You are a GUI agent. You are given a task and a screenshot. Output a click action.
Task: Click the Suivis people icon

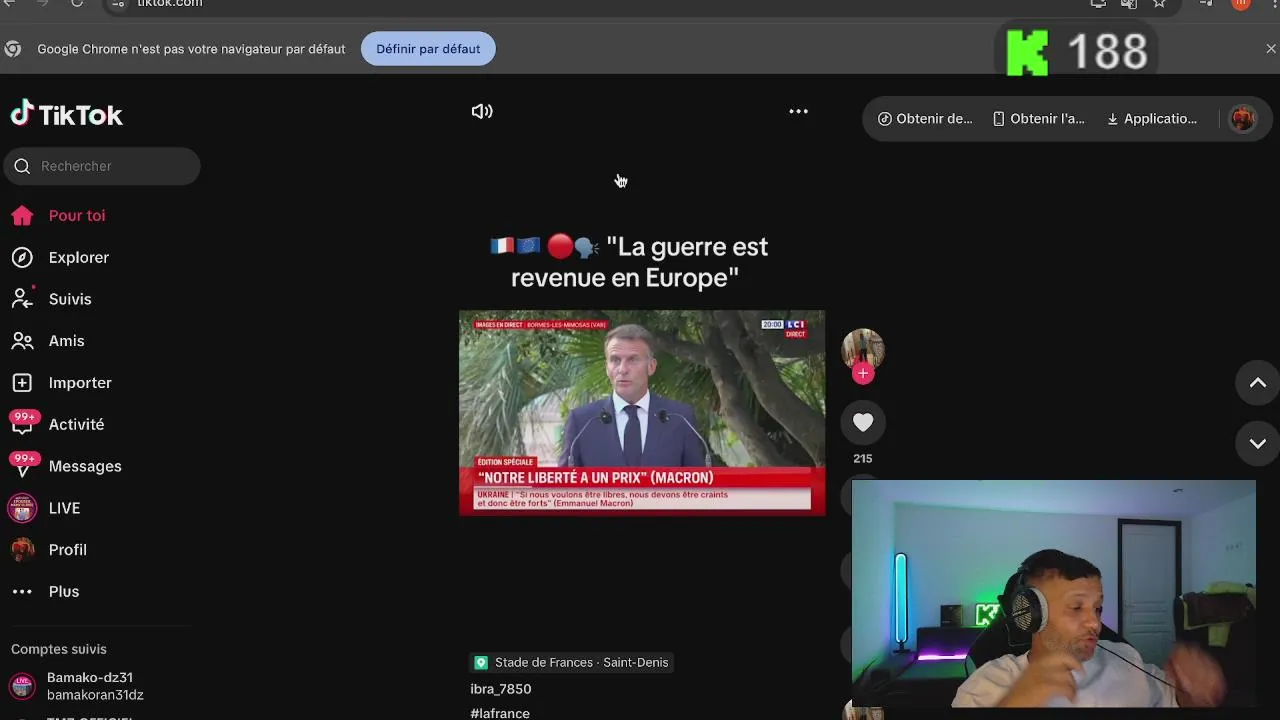pos(22,299)
